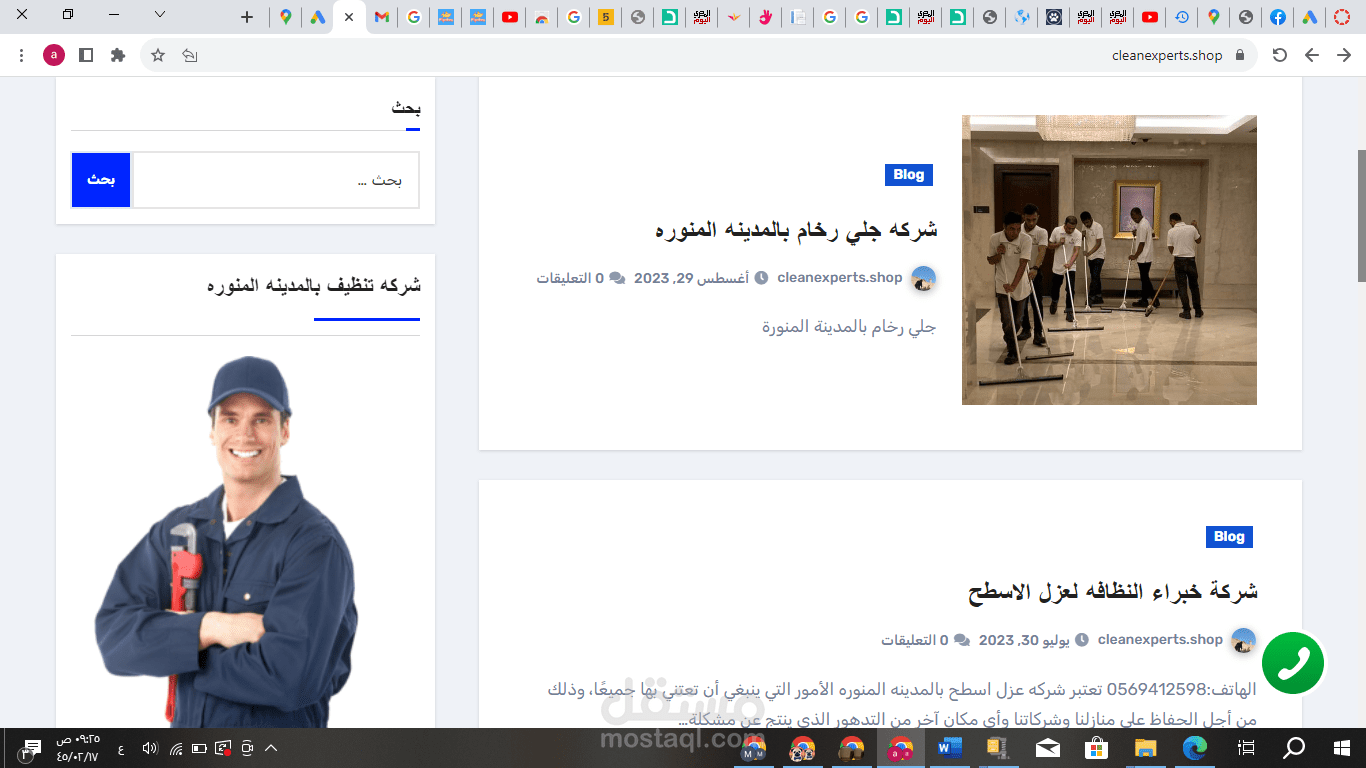
Task: Bookmark this page with the star icon
Action: pyautogui.click(x=158, y=55)
